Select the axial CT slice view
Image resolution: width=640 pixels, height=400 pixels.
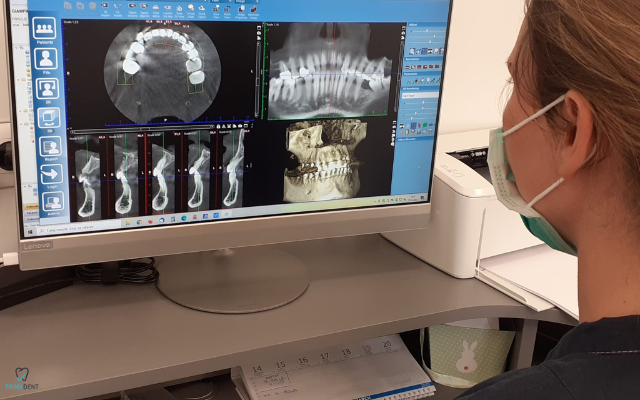pyautogui.click(x=162, y=70)
